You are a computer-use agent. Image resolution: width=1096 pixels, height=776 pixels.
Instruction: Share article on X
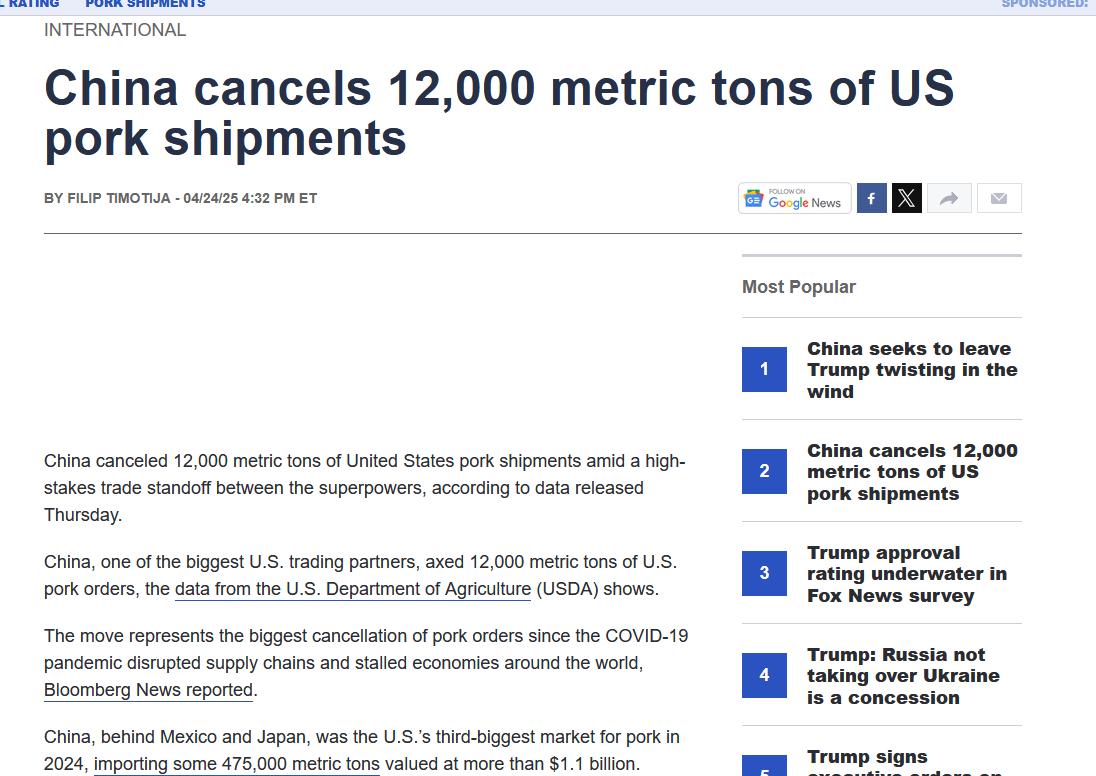click(907, 199)
